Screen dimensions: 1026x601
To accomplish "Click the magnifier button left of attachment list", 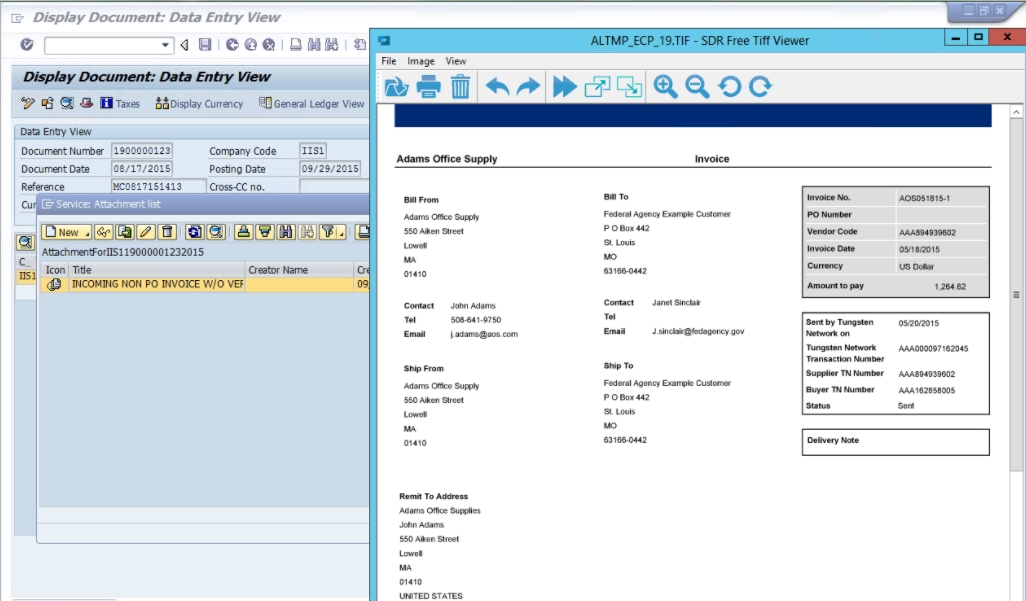I will 26,242.
